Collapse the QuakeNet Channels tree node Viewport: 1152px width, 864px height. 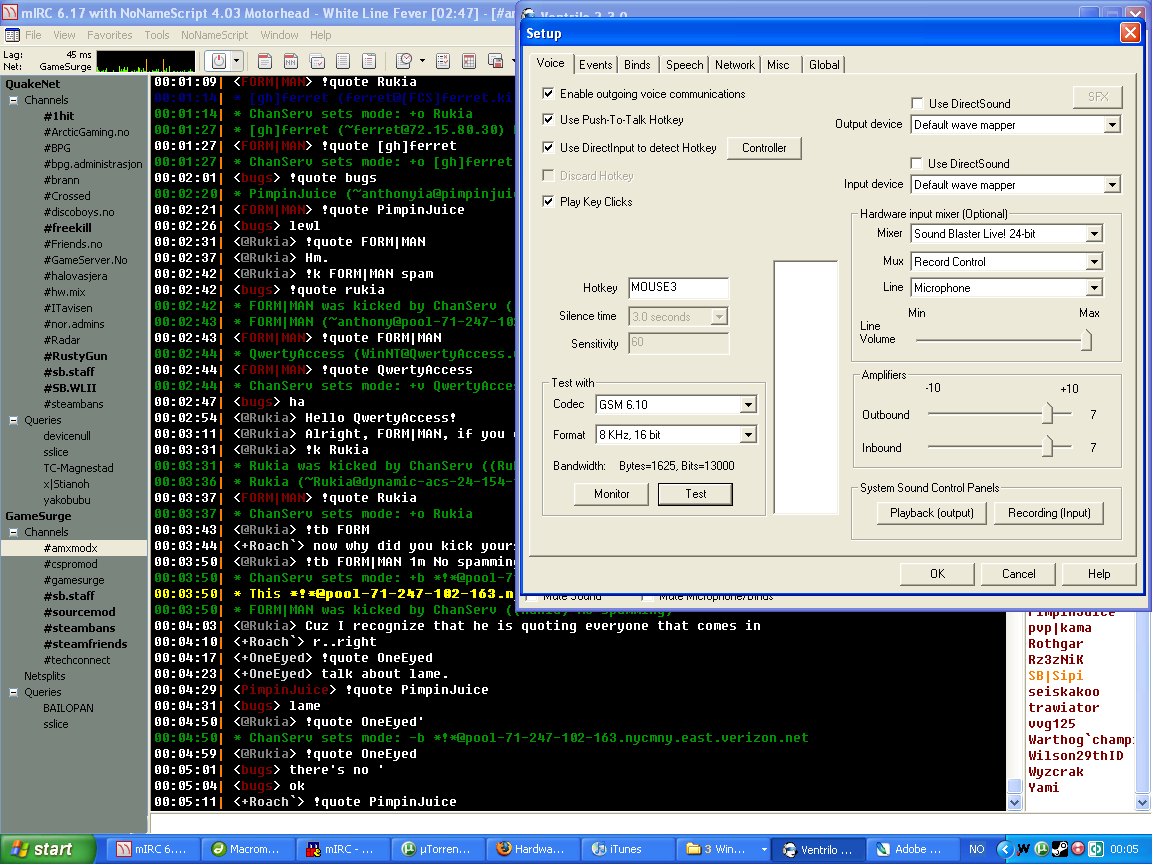[13, 100]
